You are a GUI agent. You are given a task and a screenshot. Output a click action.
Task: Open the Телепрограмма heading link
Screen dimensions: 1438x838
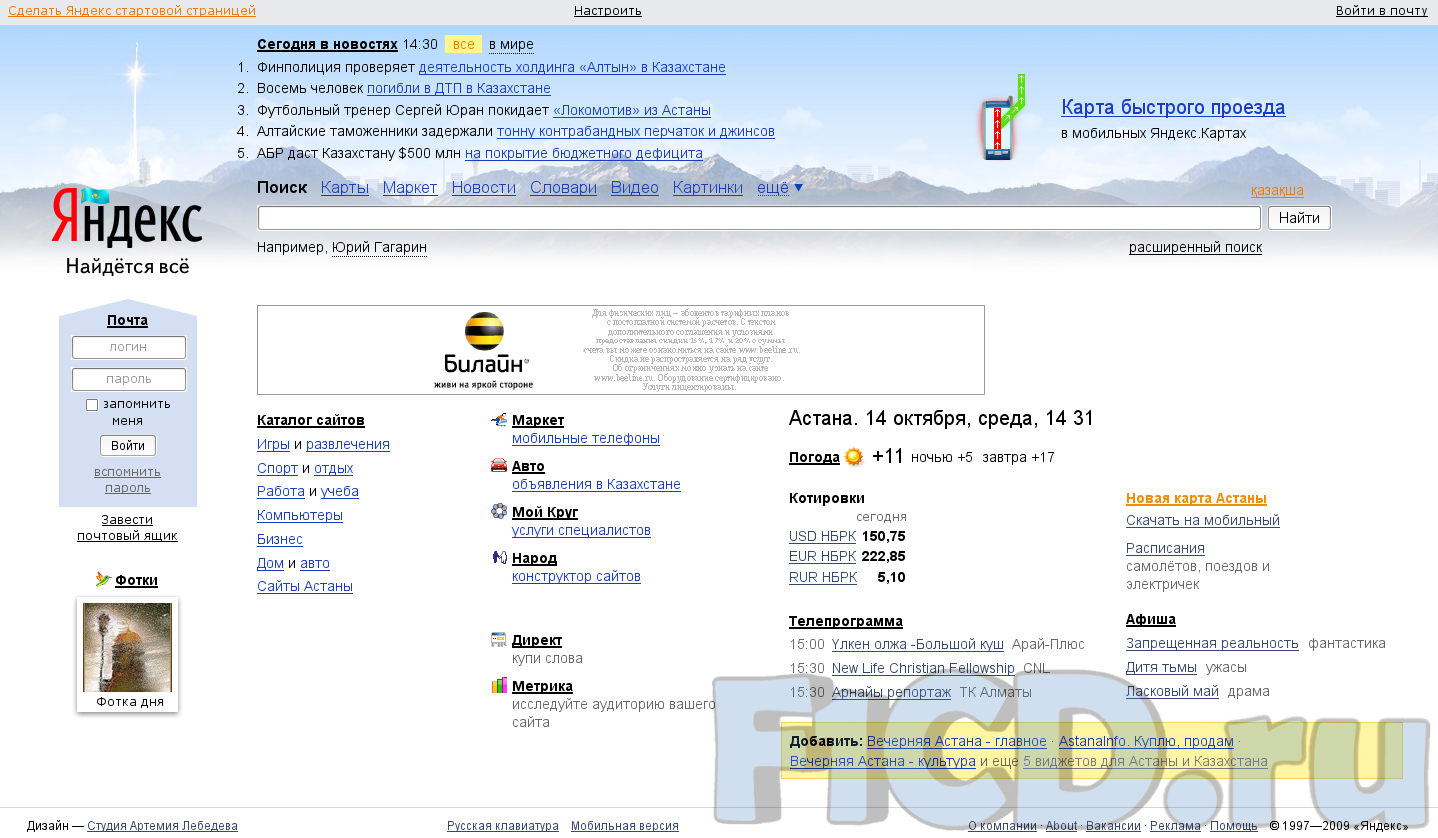(846, 622)
